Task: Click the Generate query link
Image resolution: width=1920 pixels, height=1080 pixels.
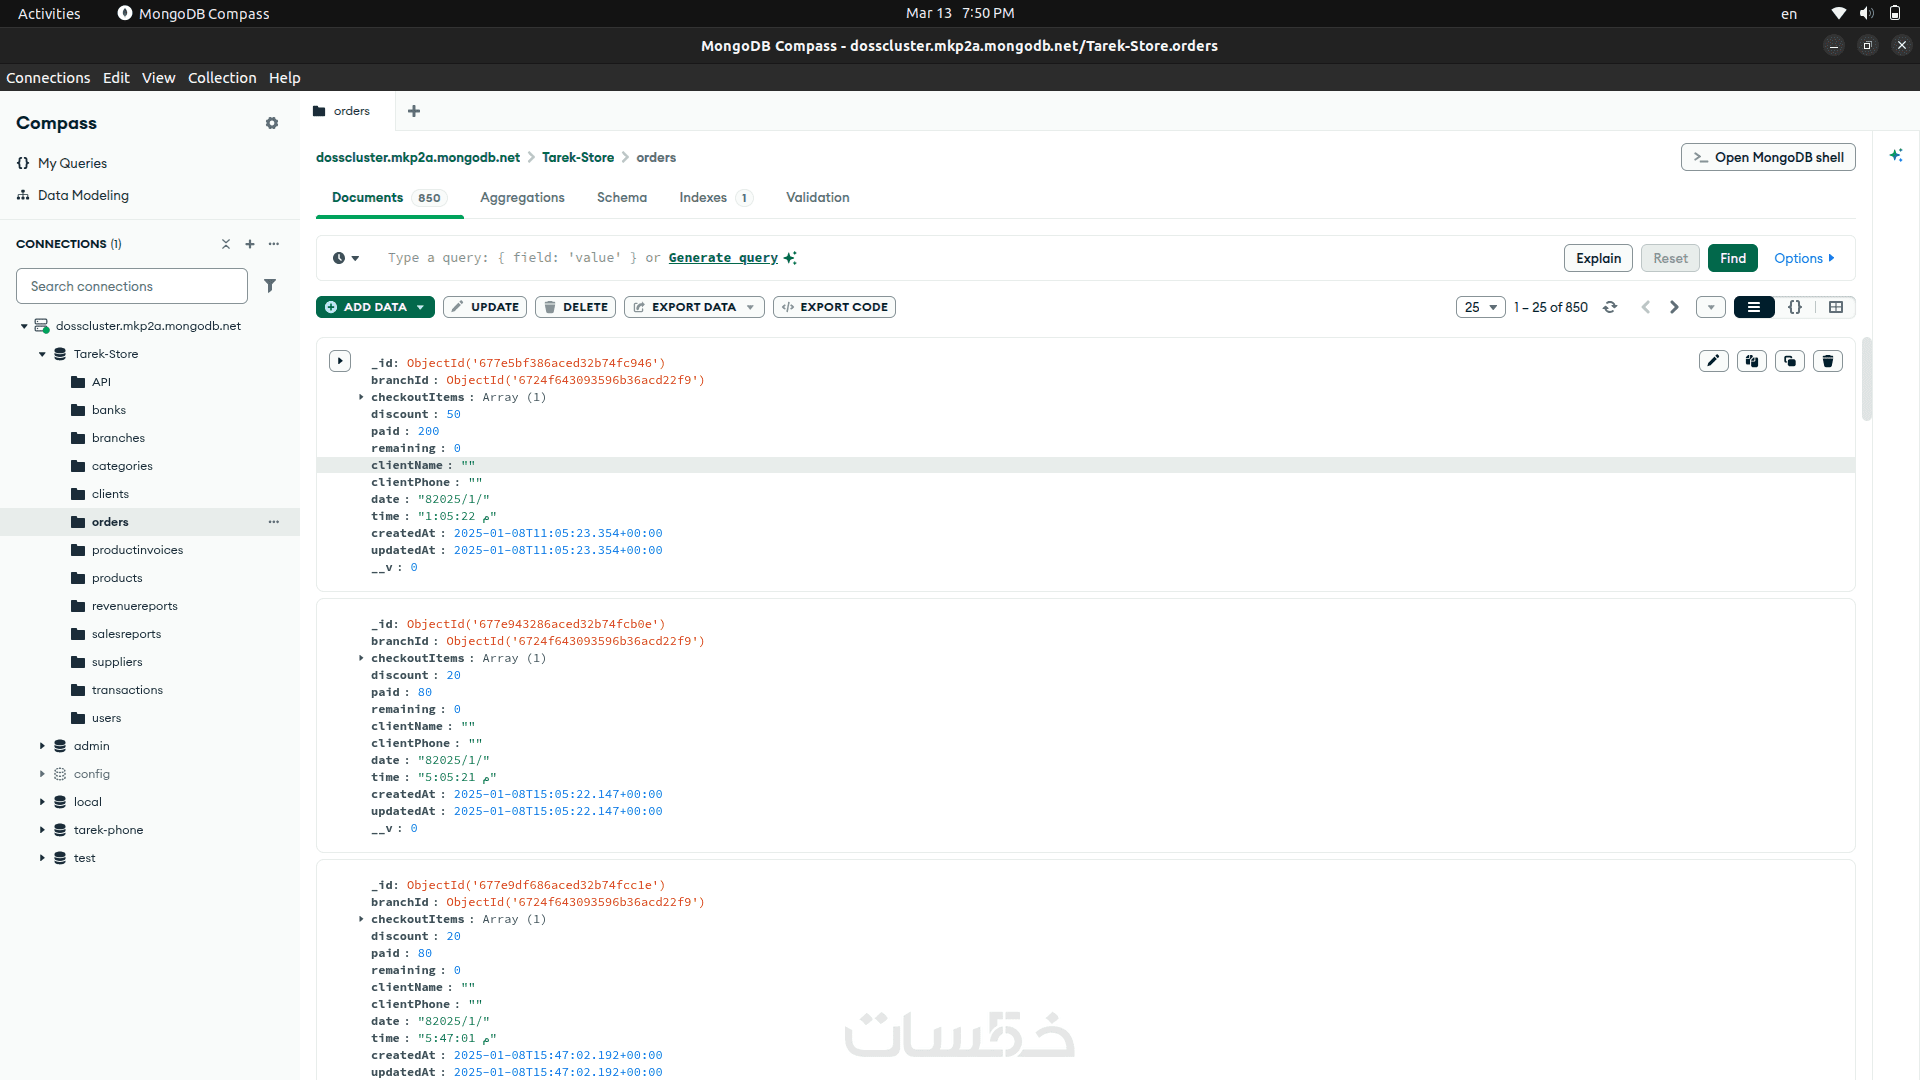Action: point(723,258)
